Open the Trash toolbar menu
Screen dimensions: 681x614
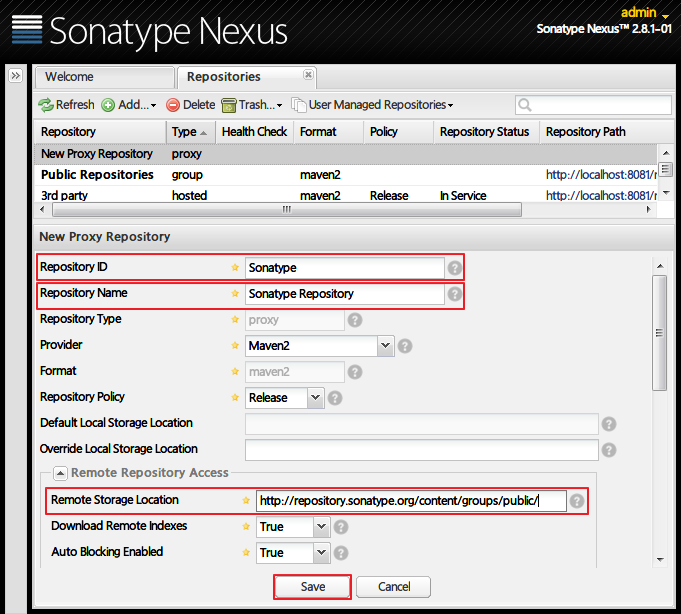pos(251,105)
